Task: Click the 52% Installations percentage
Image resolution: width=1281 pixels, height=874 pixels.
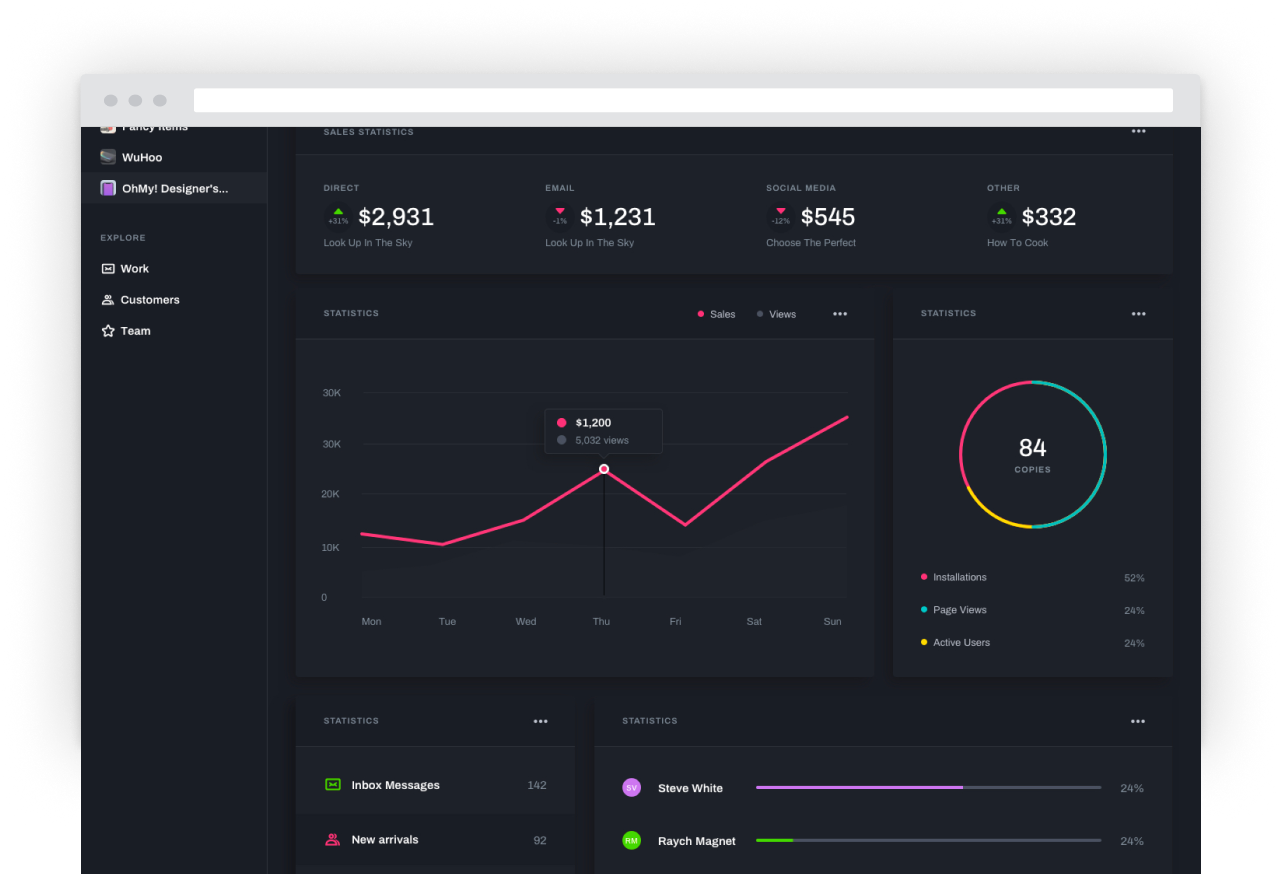Action: pos(1134,578)
